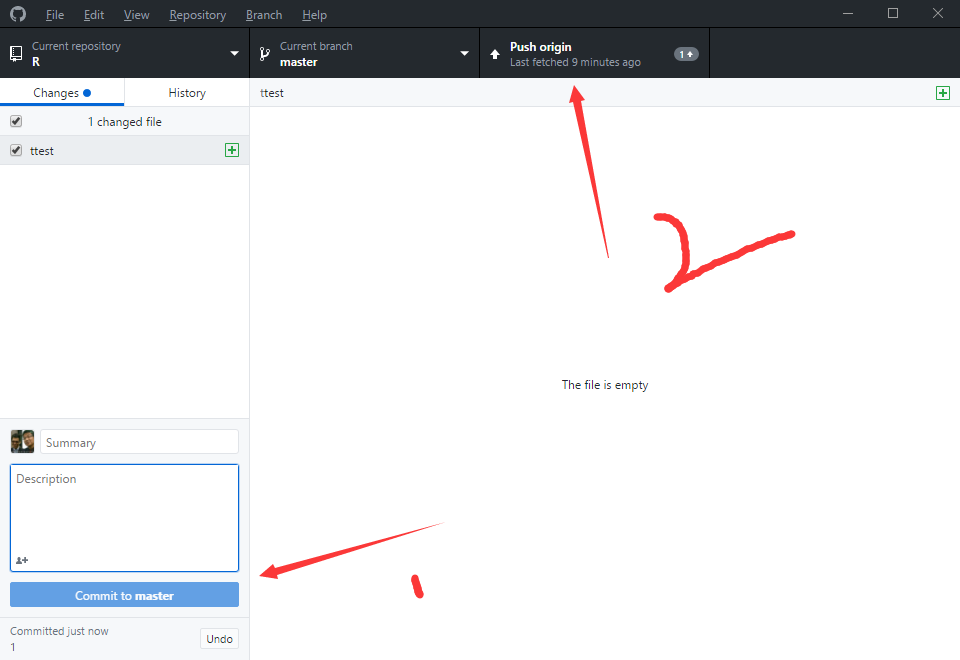960x660 pixels.
Task: Uncheck the ttest file checkbox
Action: click(16, 150)
